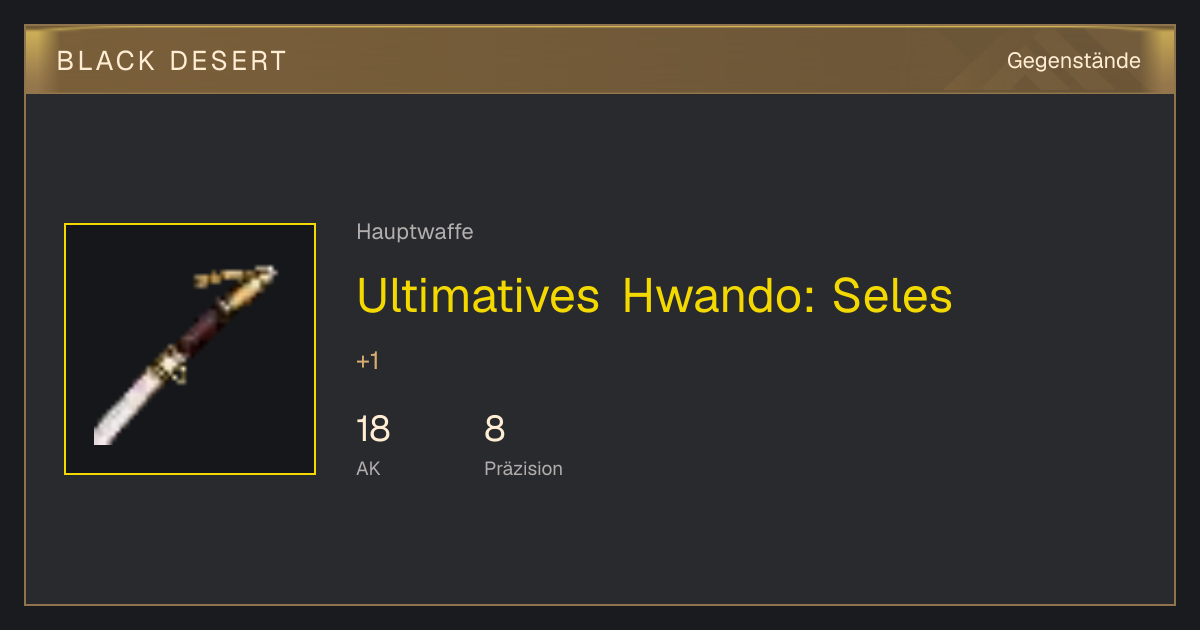Click the AK value 18
This screenshot has height=630, width=1200.
point(373,429)
